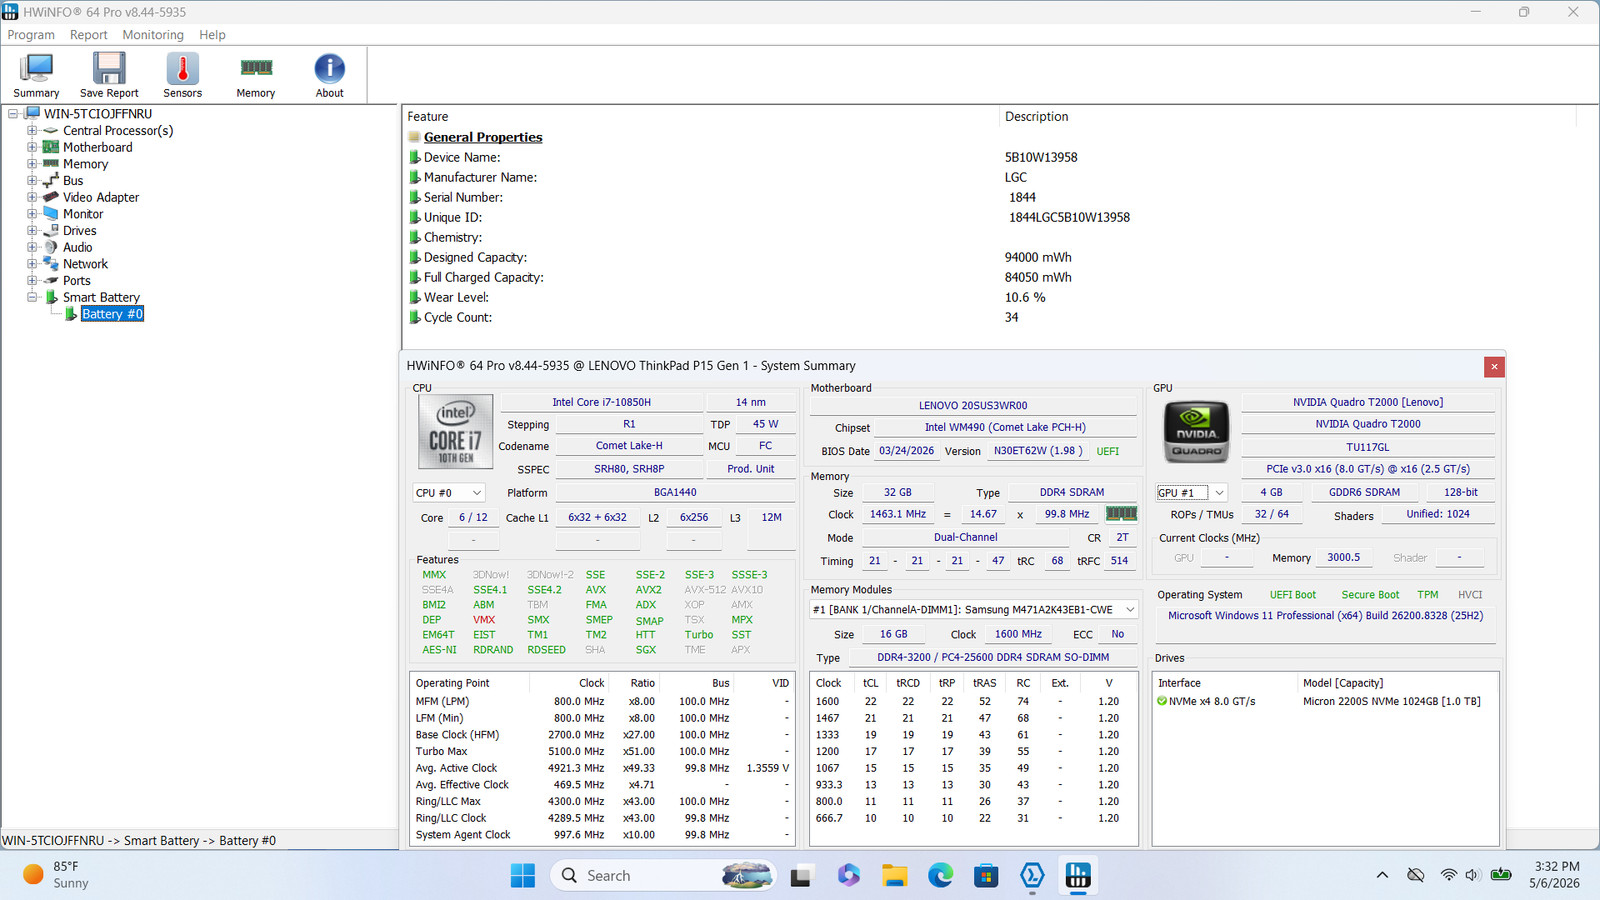The width and height of the screenshot is (1600, 900).
Task: Click the battery tray icon
Action: [x=1501, y=875]
